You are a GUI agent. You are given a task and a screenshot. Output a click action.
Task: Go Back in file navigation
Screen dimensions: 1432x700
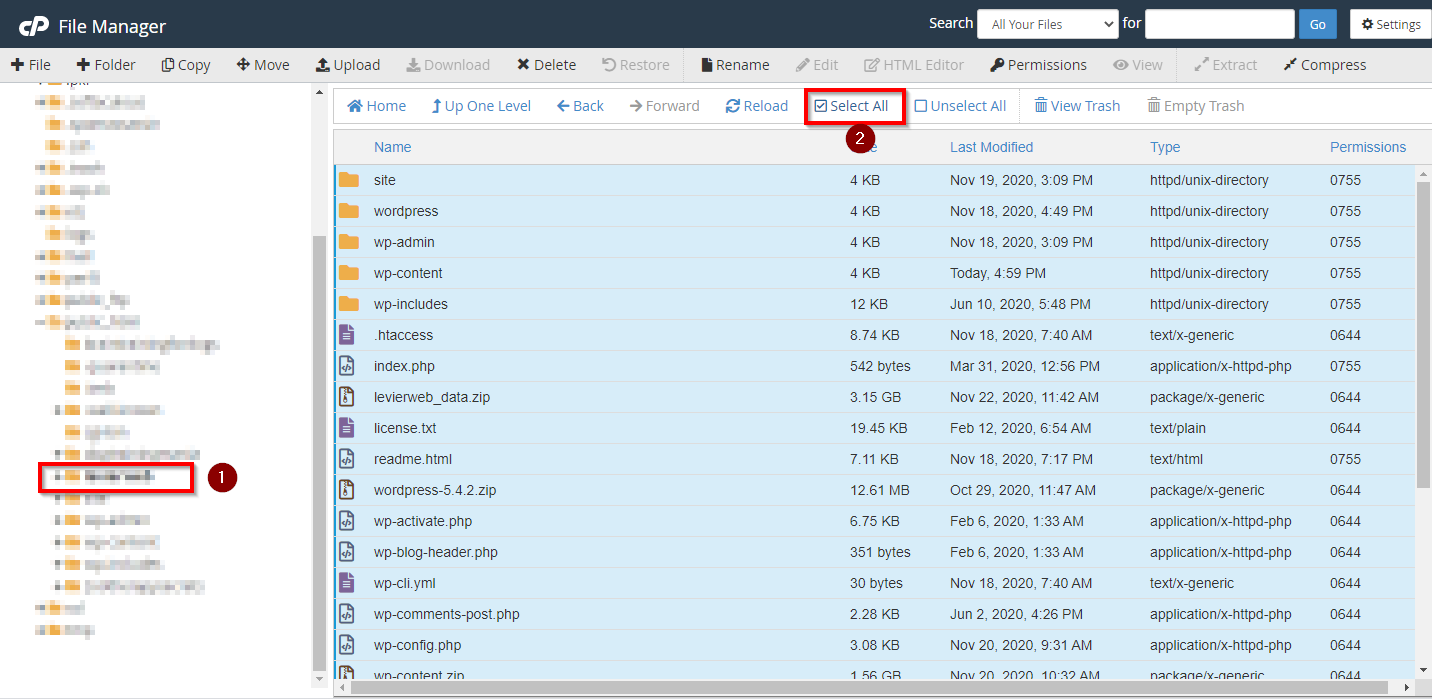tap(580, 106)
